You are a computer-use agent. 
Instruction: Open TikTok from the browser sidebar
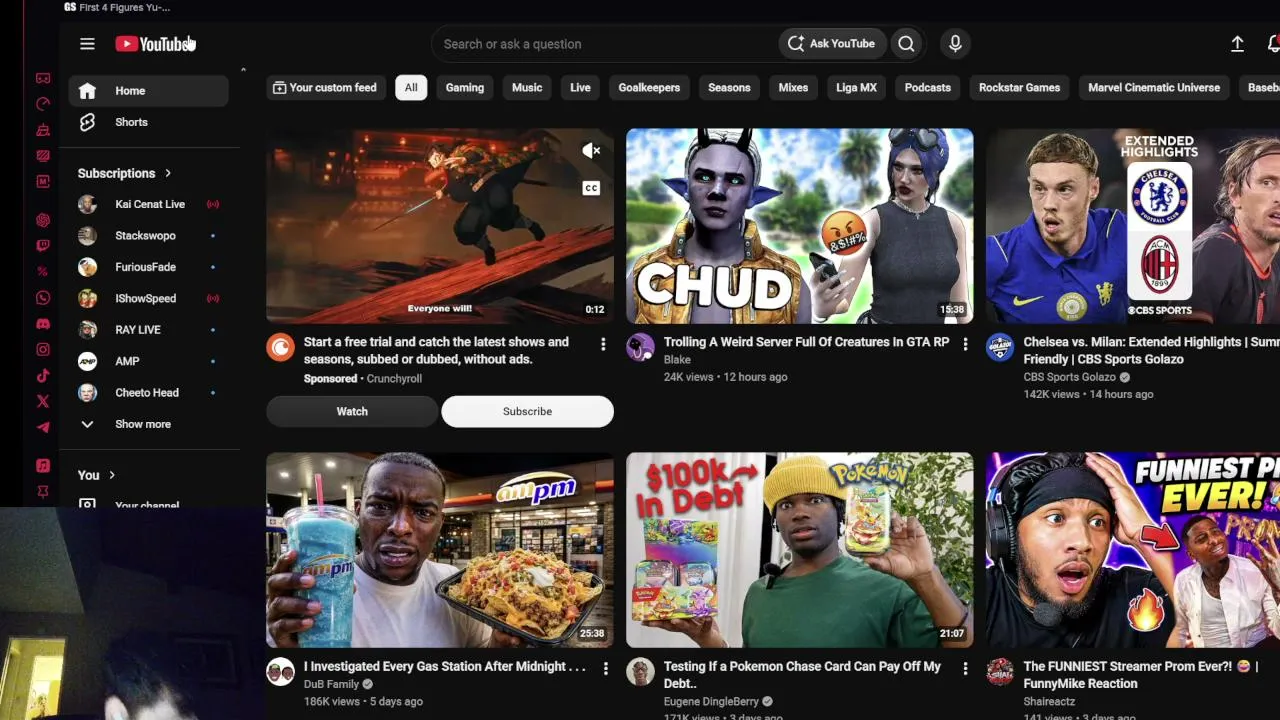[x=43, y=376]
